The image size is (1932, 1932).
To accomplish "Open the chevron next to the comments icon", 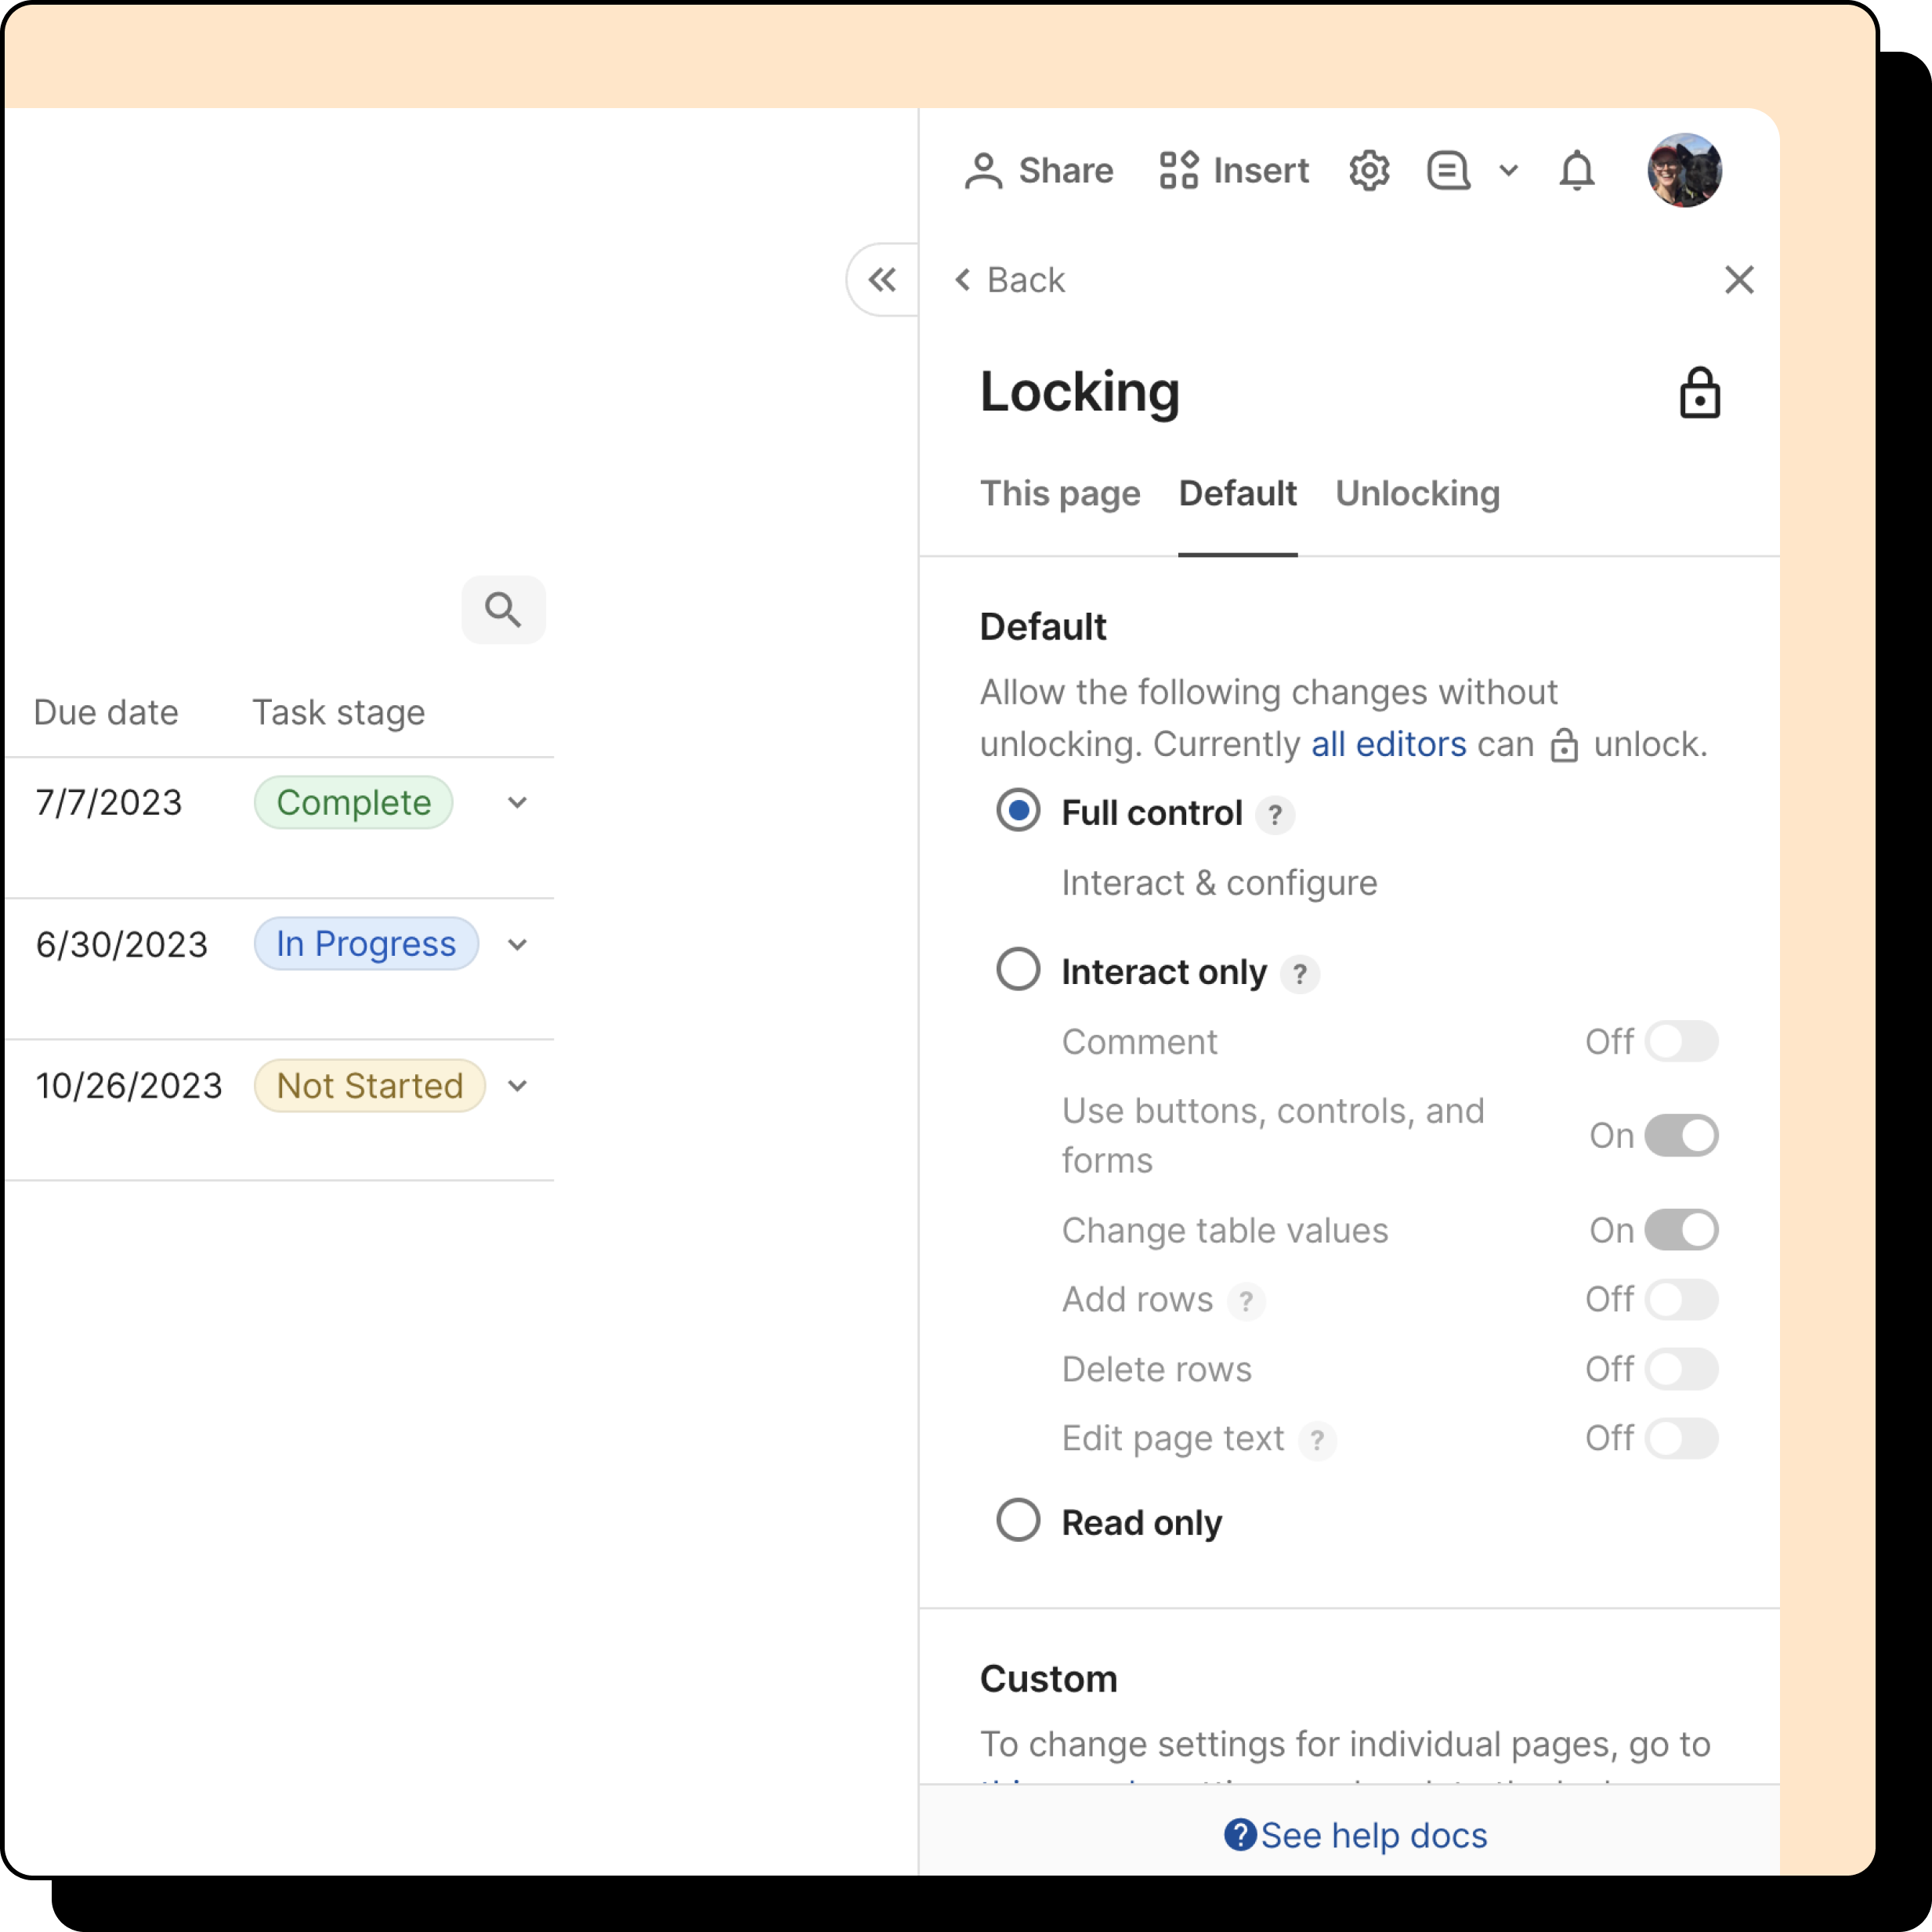I will tap(1508, 170).
